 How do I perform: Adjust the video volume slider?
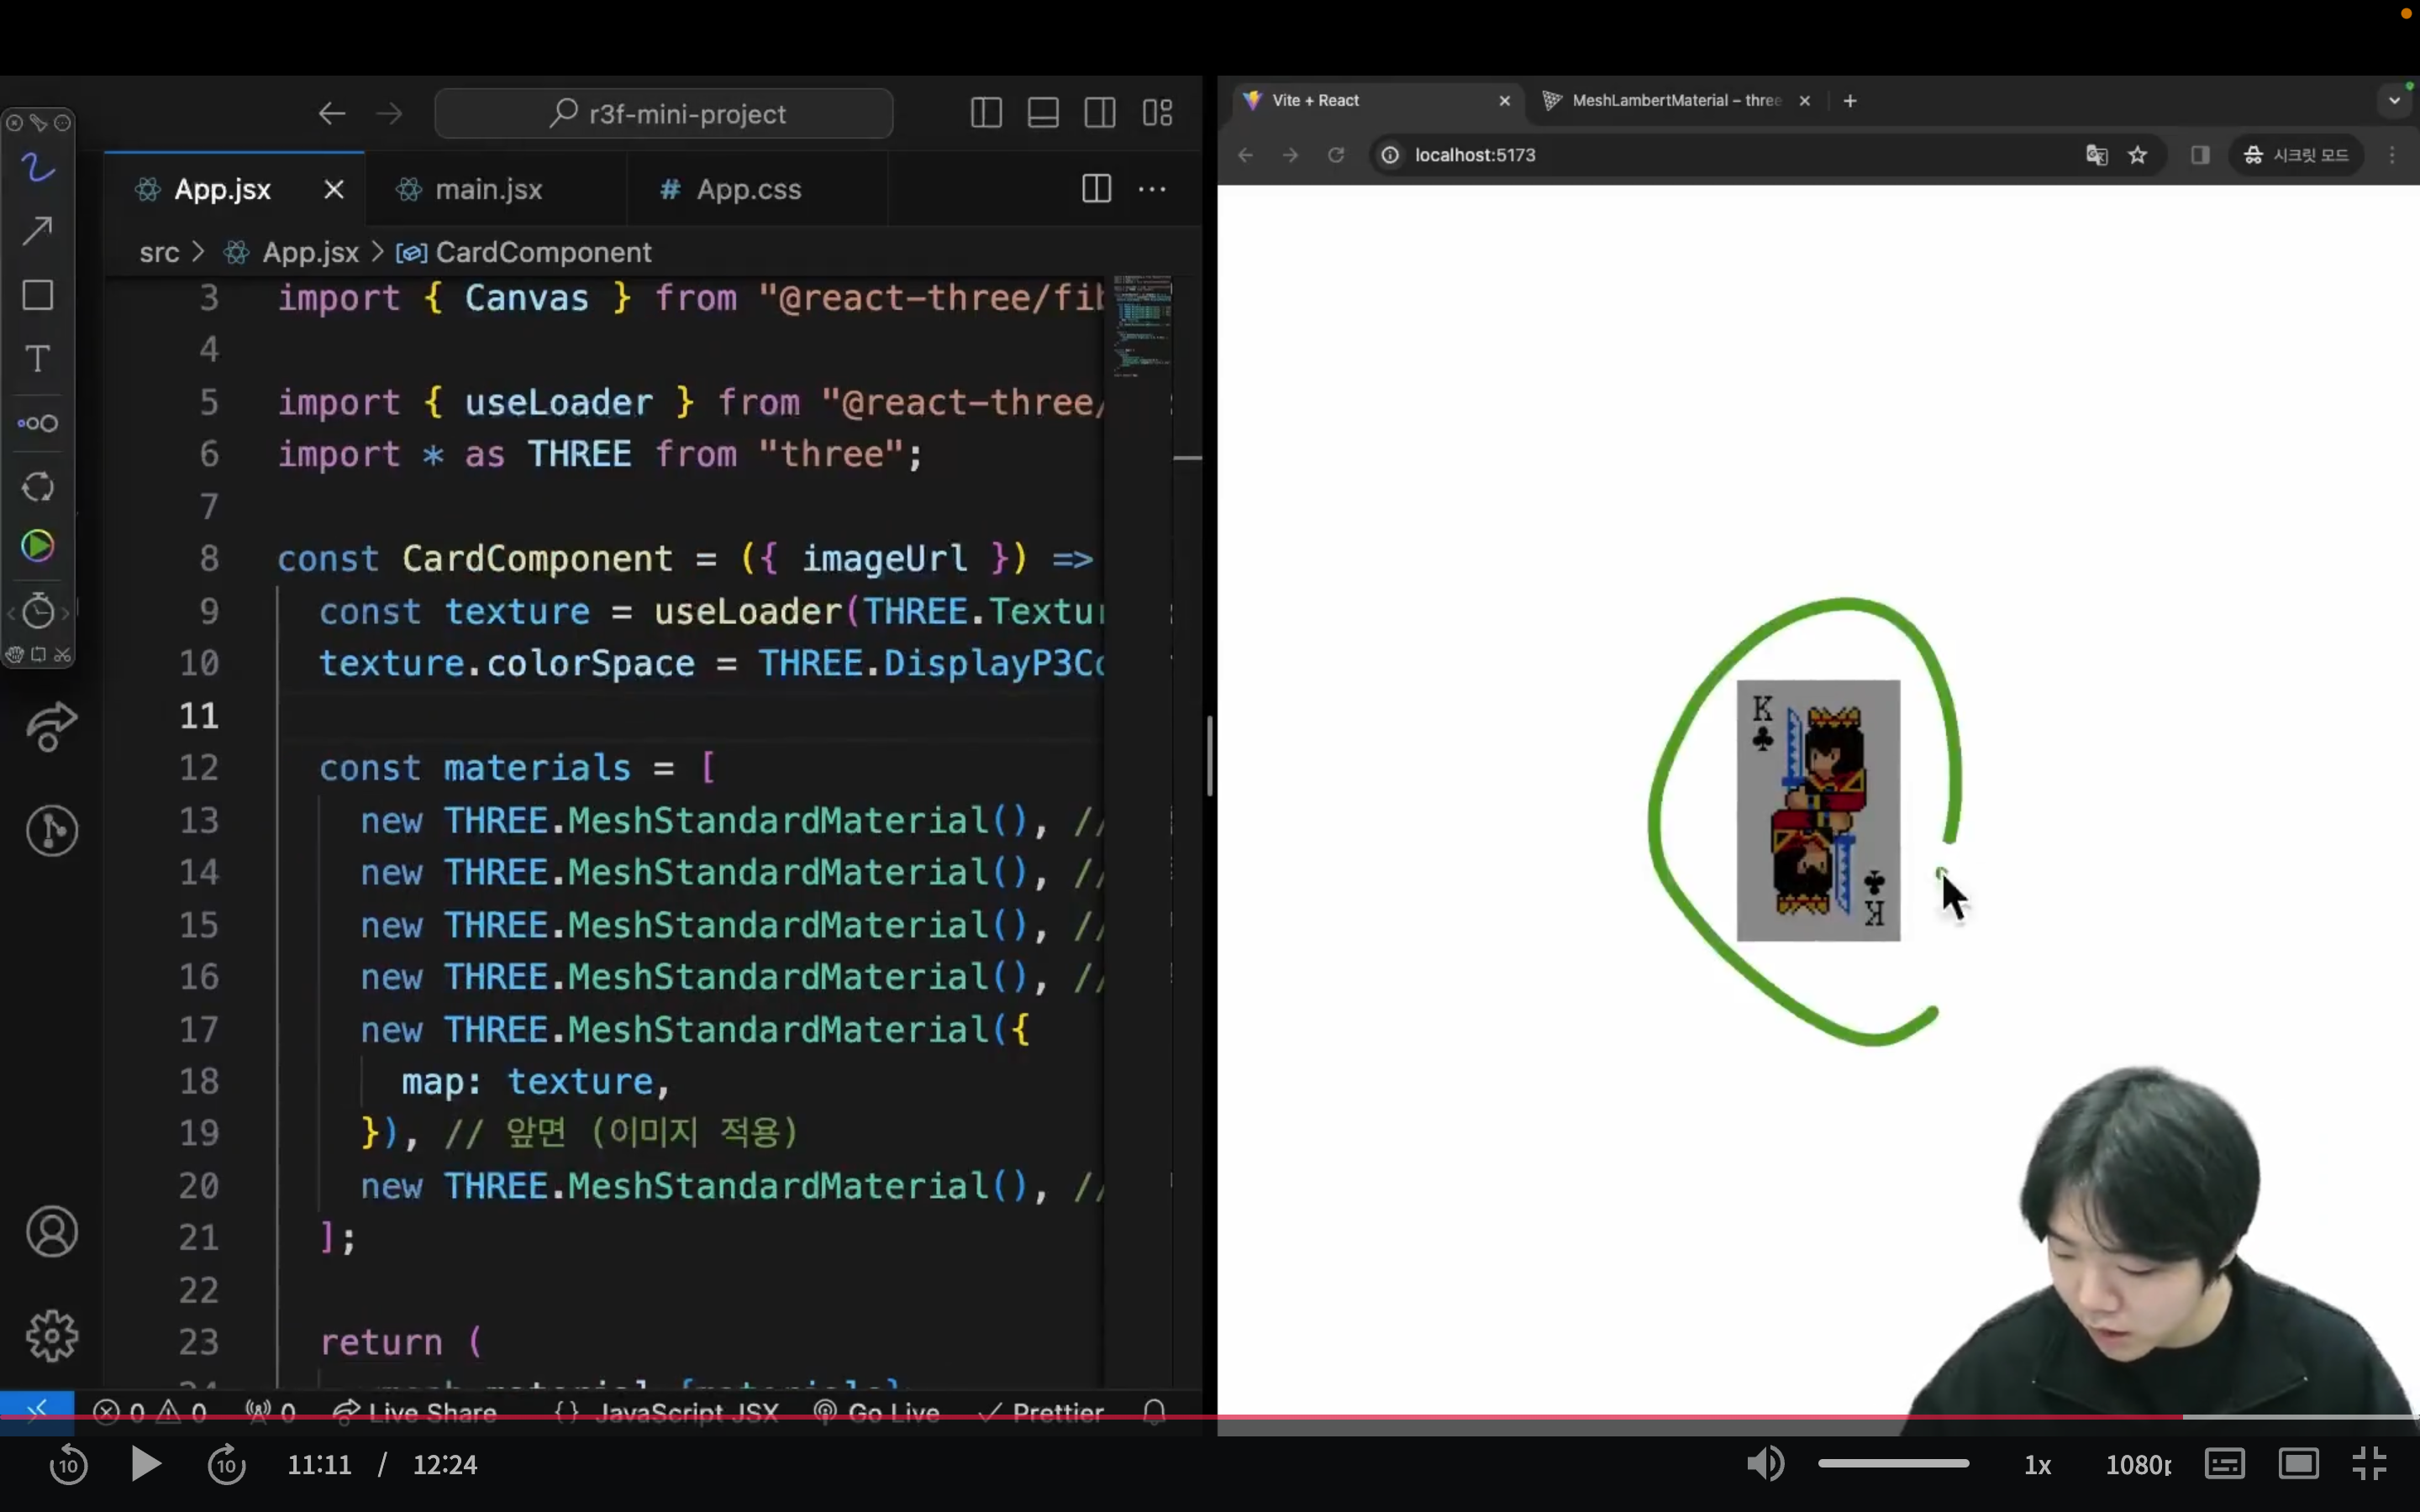[1894, 1464]
